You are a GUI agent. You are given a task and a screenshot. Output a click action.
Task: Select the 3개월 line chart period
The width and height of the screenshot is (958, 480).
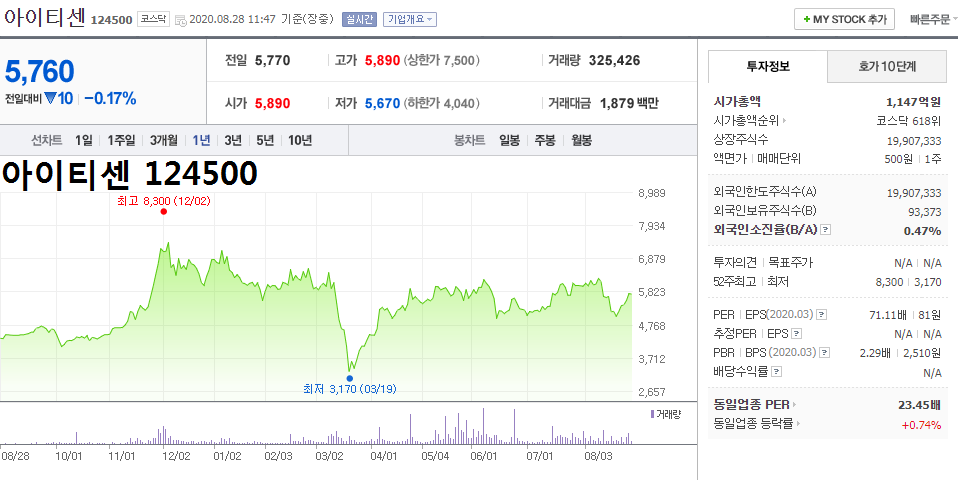point(164,140)
